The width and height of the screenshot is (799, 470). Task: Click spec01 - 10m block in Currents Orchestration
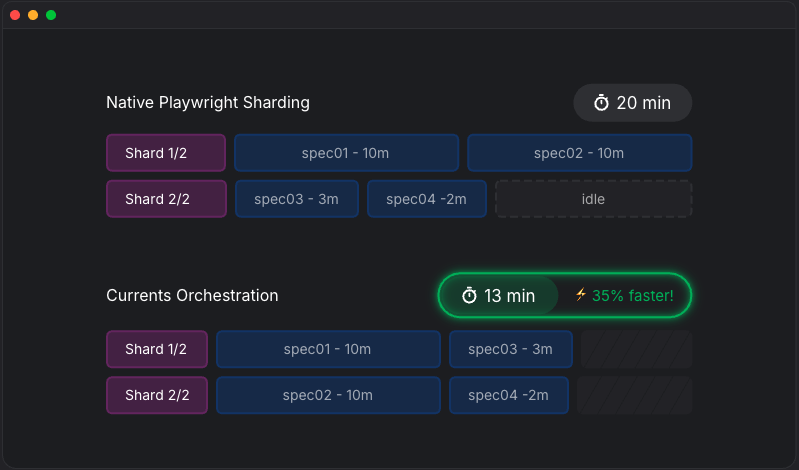coord(328,349)
